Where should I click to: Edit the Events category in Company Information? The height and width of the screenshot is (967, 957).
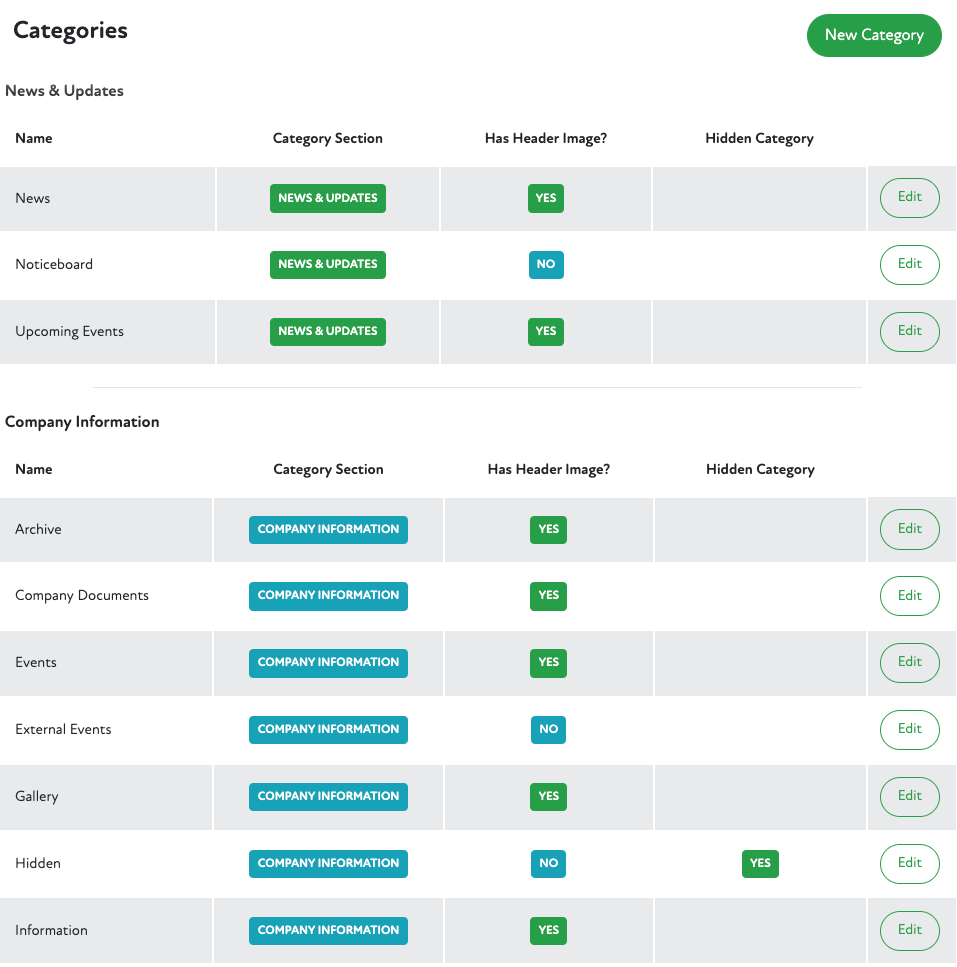click(x=909, y=663)
